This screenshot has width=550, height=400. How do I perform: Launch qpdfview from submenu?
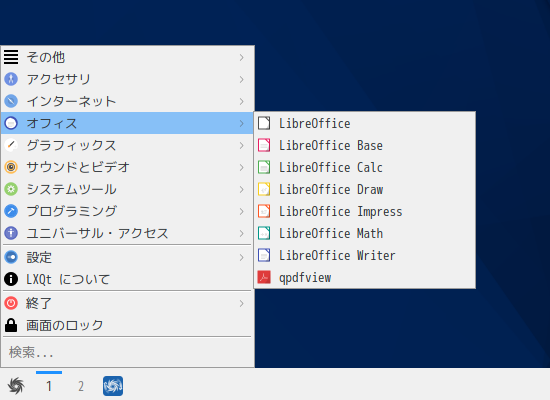(365, 277)
